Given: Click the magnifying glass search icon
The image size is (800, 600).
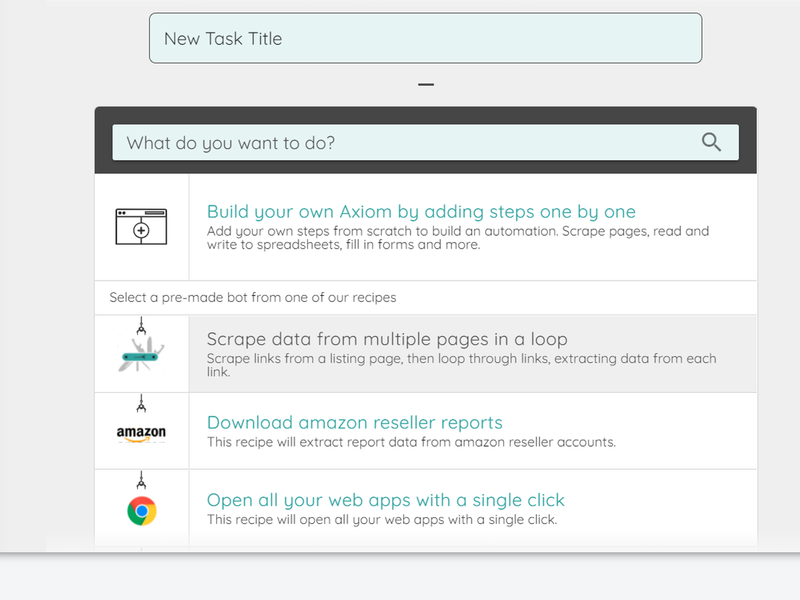Looking at the screenshot, I should coord(711,142).
